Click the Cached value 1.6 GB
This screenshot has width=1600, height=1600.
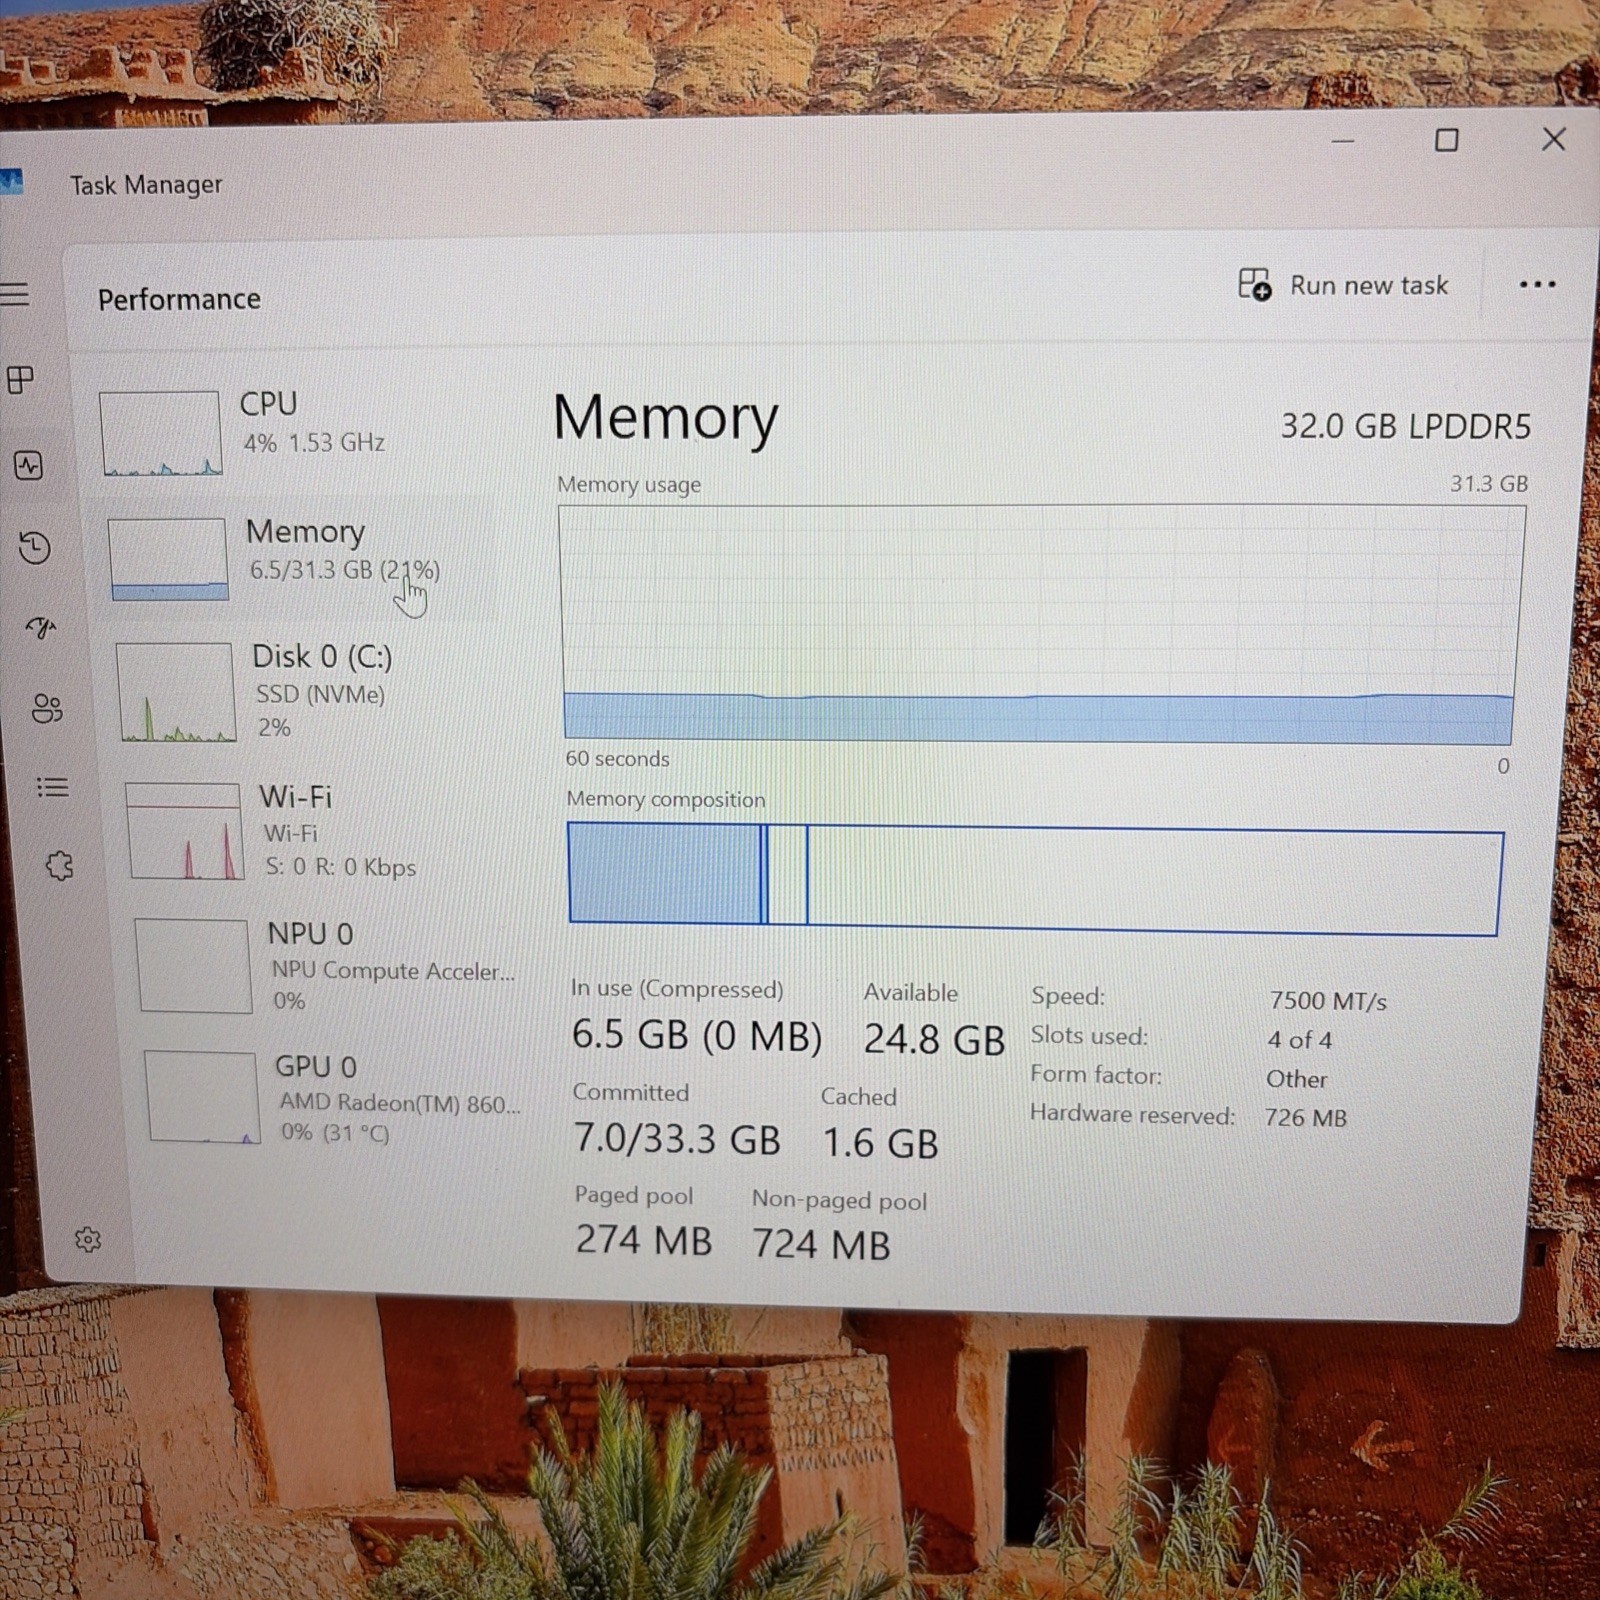point(880,1143)
